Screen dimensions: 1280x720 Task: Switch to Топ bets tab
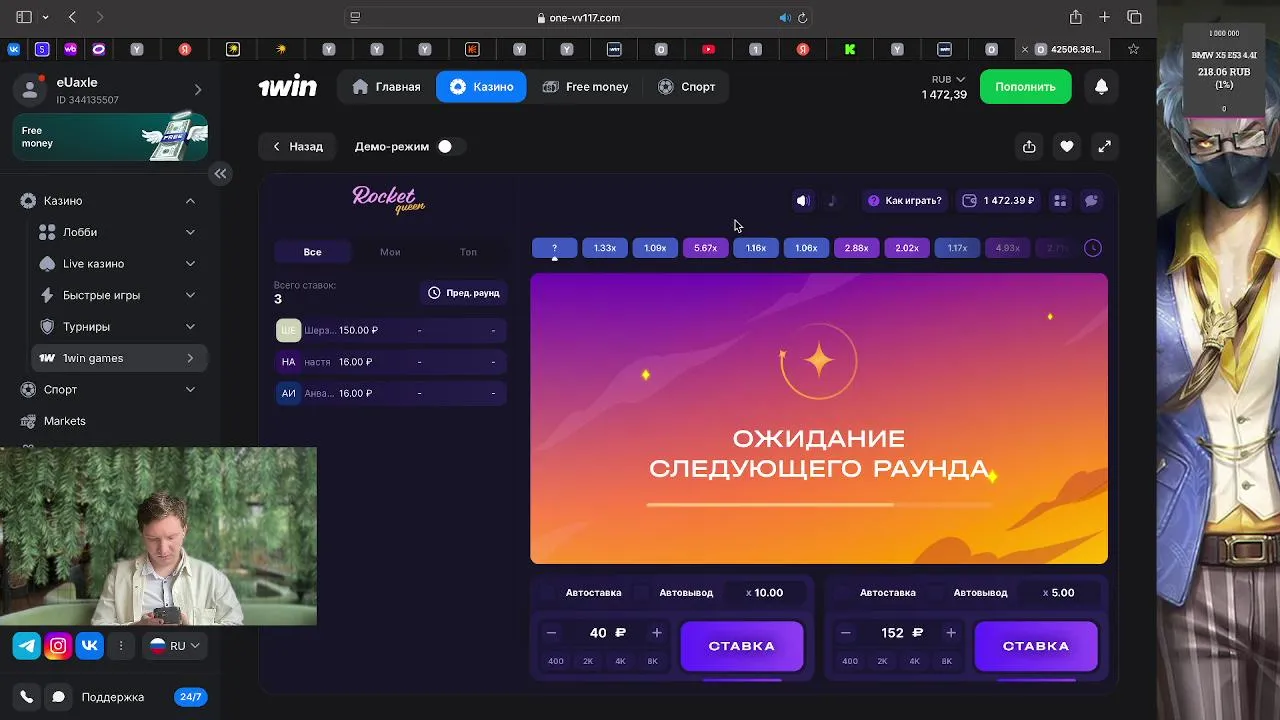[468, 252]
